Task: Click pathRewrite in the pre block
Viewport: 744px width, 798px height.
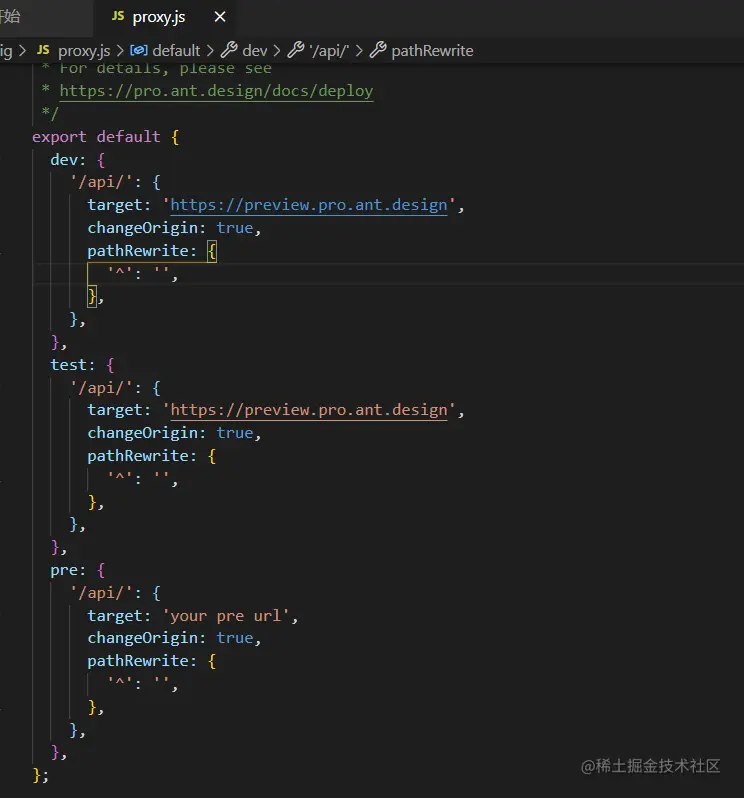Action: pyautogui.click(x=137, y=661)
